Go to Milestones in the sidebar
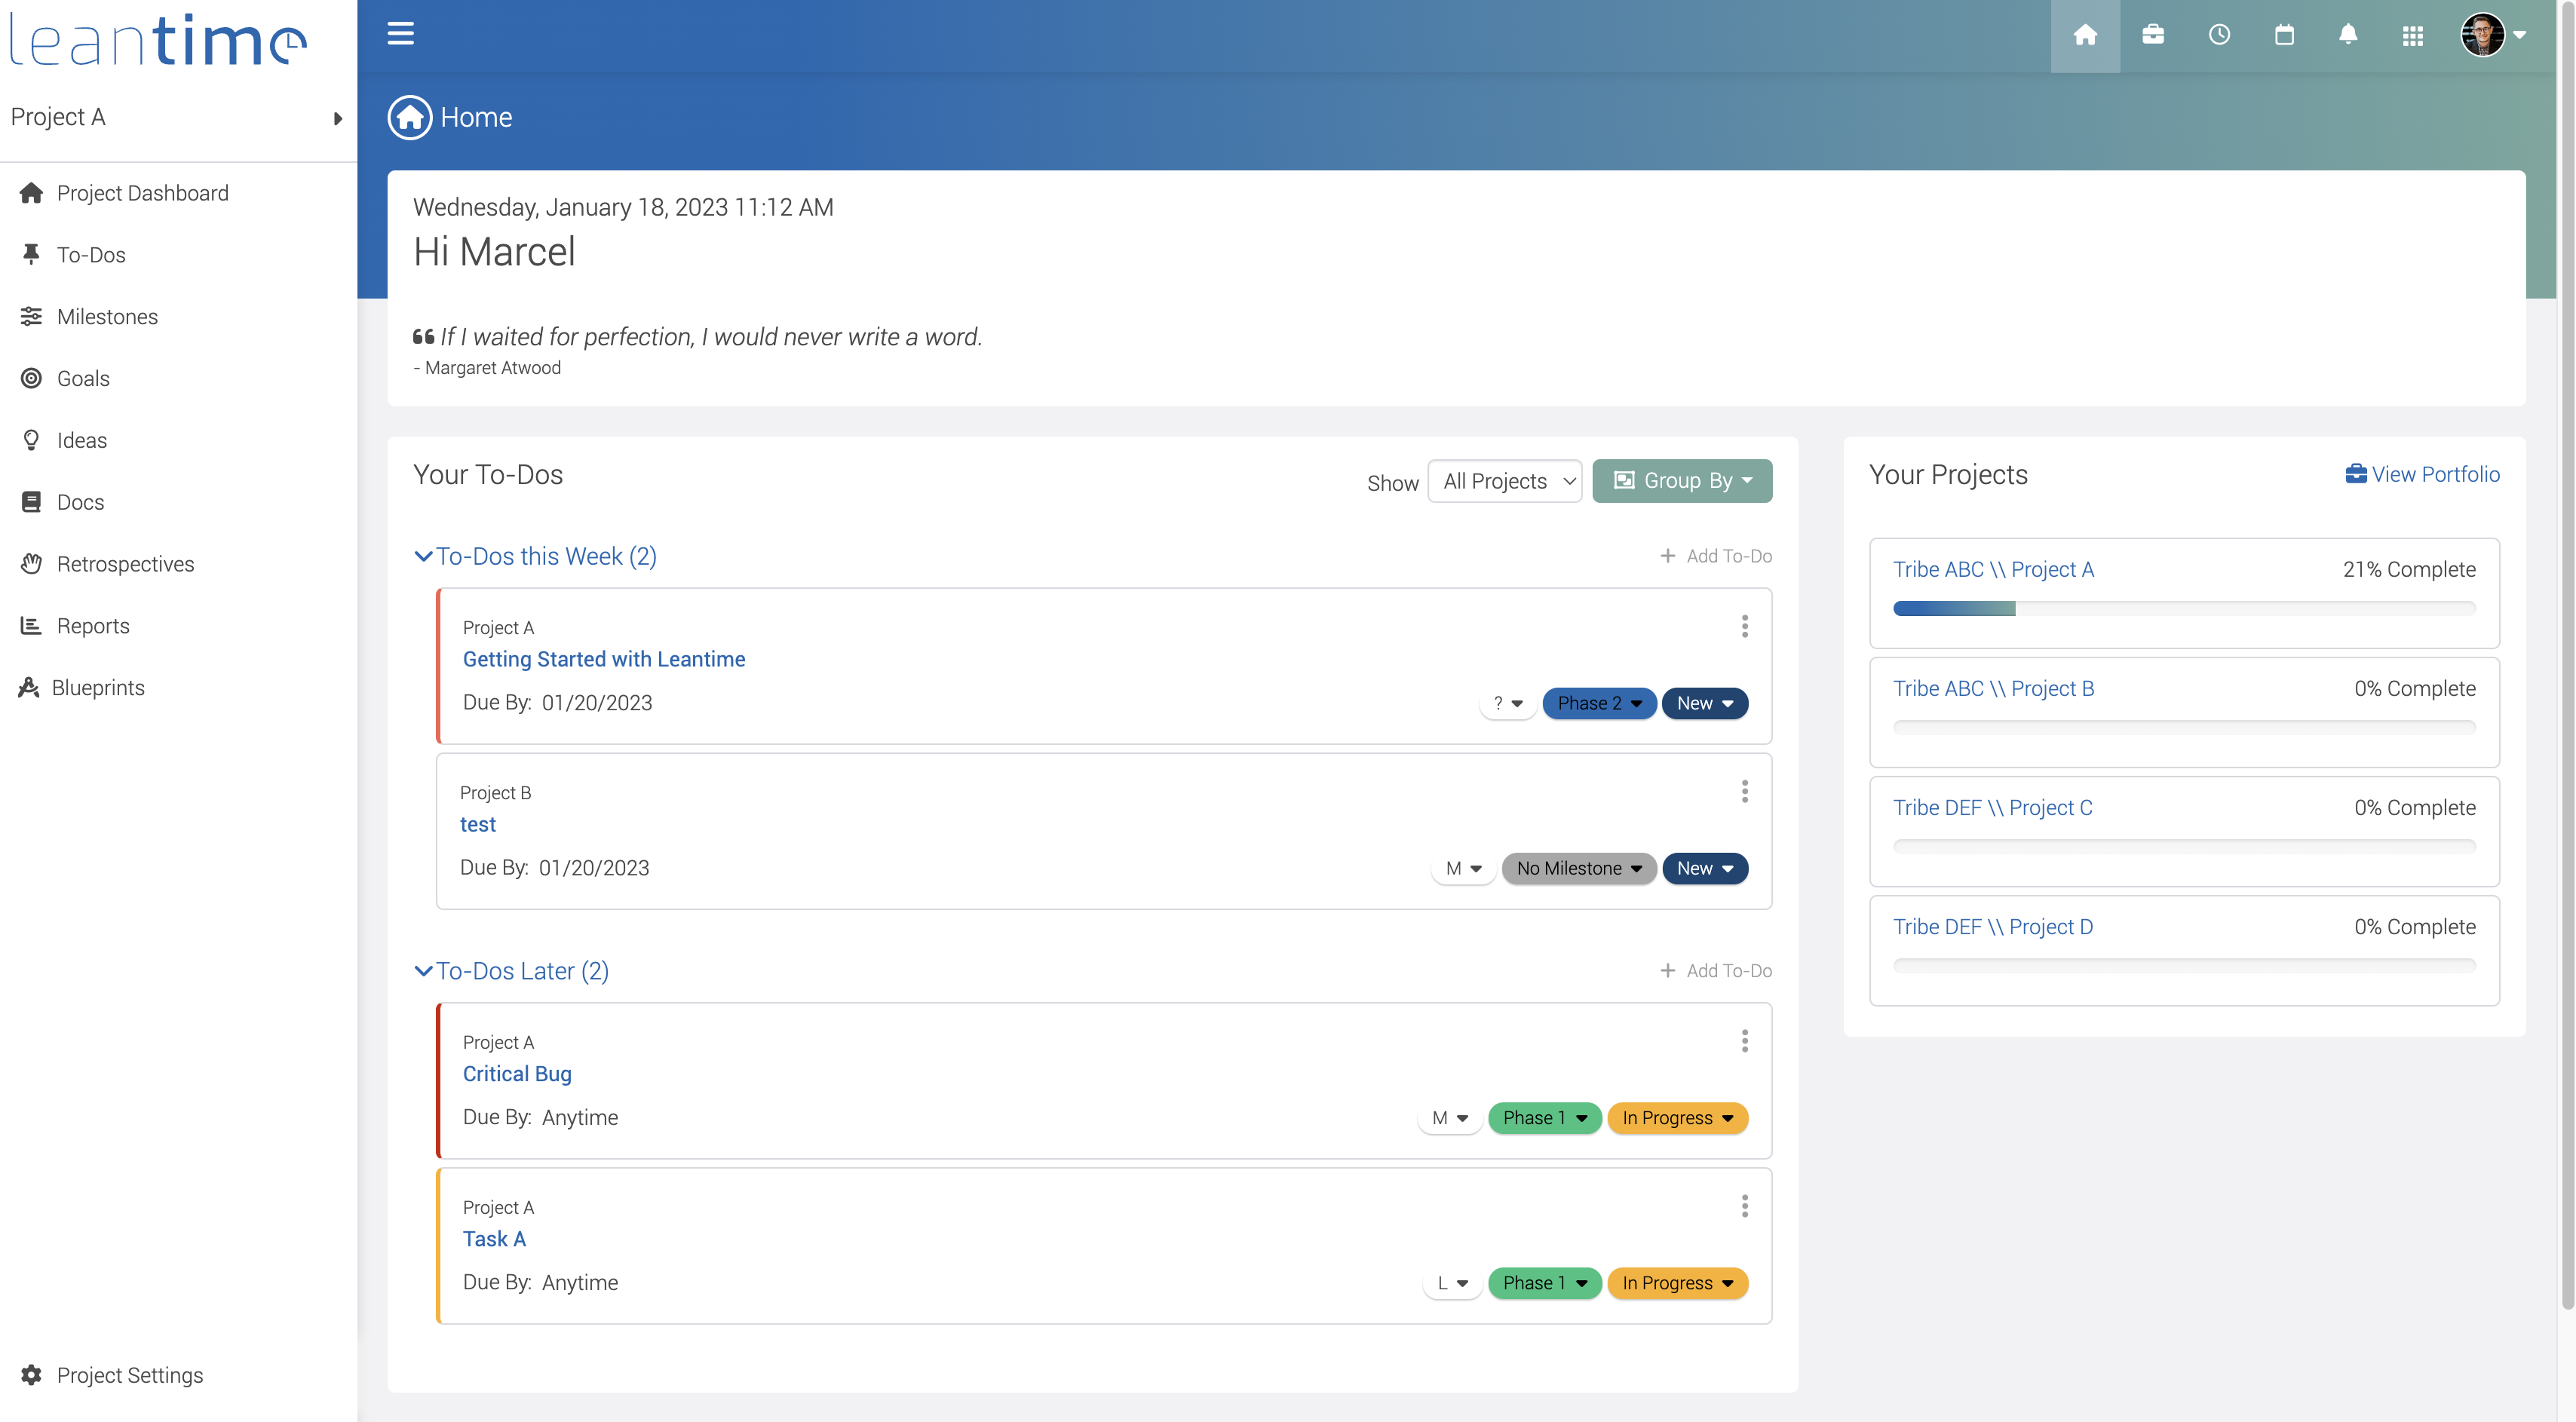This screenshot has height=1422, width=2576. [107, 317]
